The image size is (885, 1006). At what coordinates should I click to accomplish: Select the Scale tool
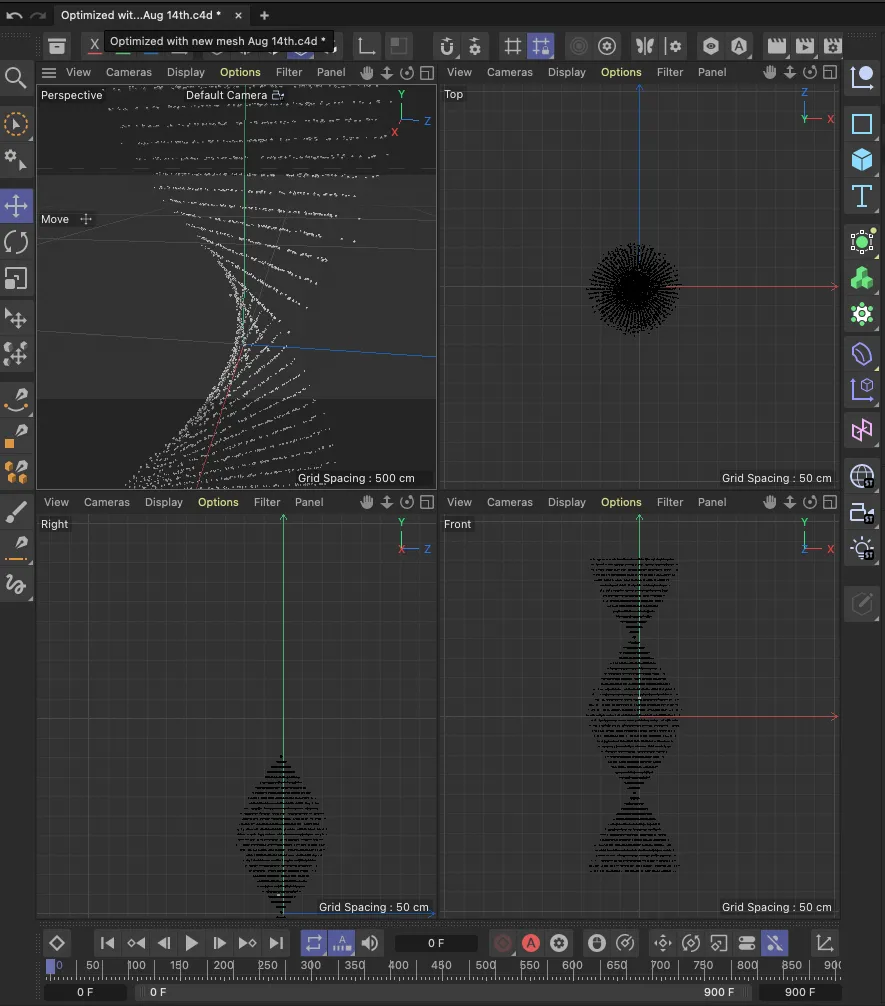pos(16,278)
